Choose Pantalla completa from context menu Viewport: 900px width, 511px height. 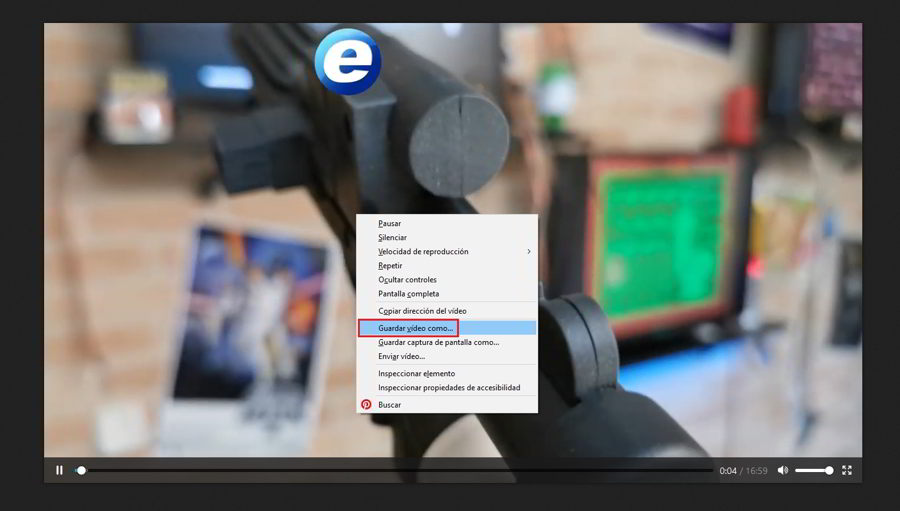point(408,293)
